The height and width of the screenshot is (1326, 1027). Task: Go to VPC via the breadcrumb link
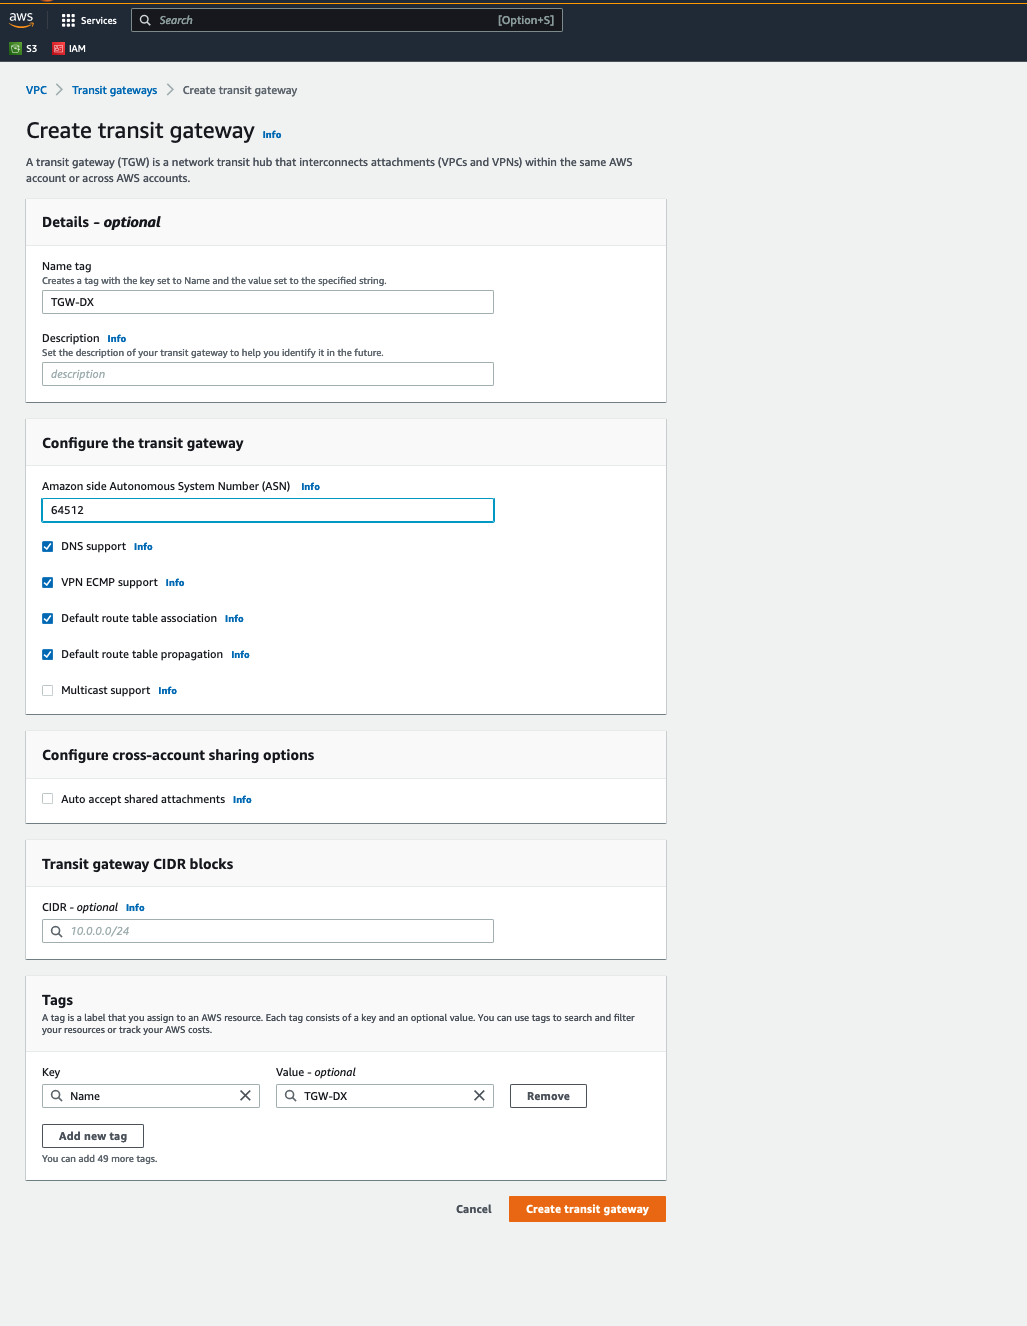point(36,90)
